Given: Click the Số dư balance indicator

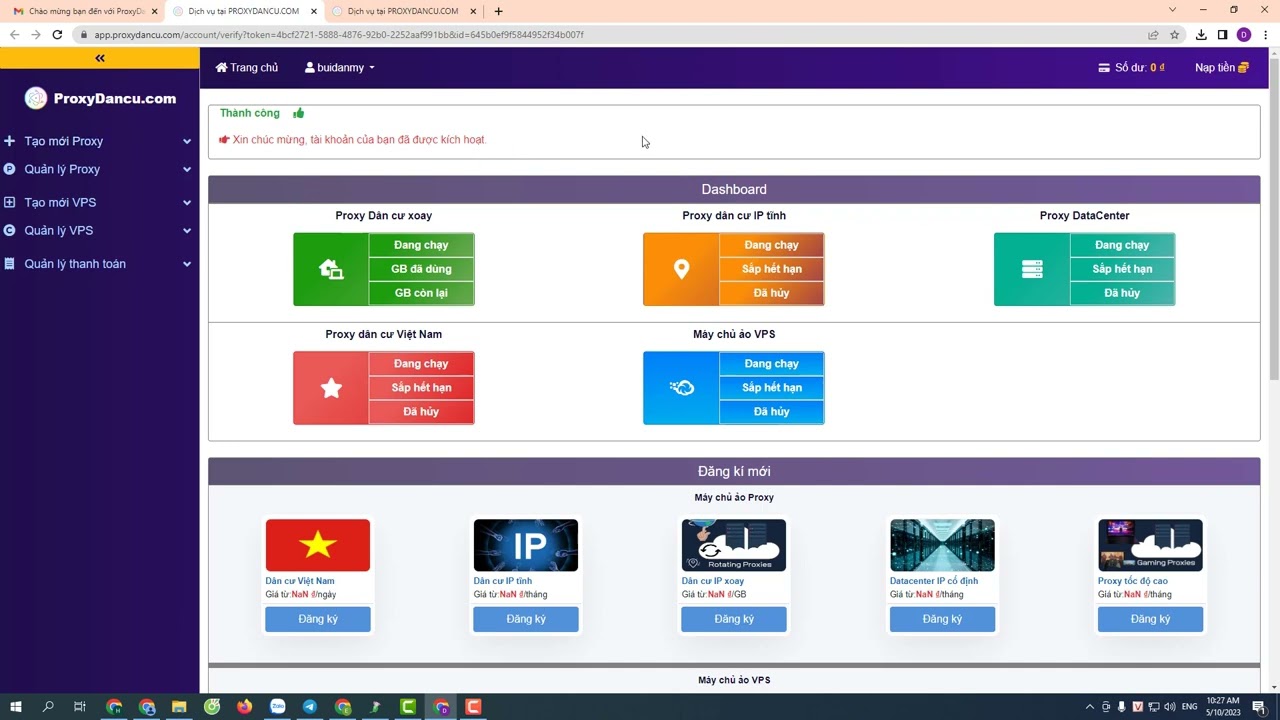Looking at the screenshot, I should [1131, 68].
